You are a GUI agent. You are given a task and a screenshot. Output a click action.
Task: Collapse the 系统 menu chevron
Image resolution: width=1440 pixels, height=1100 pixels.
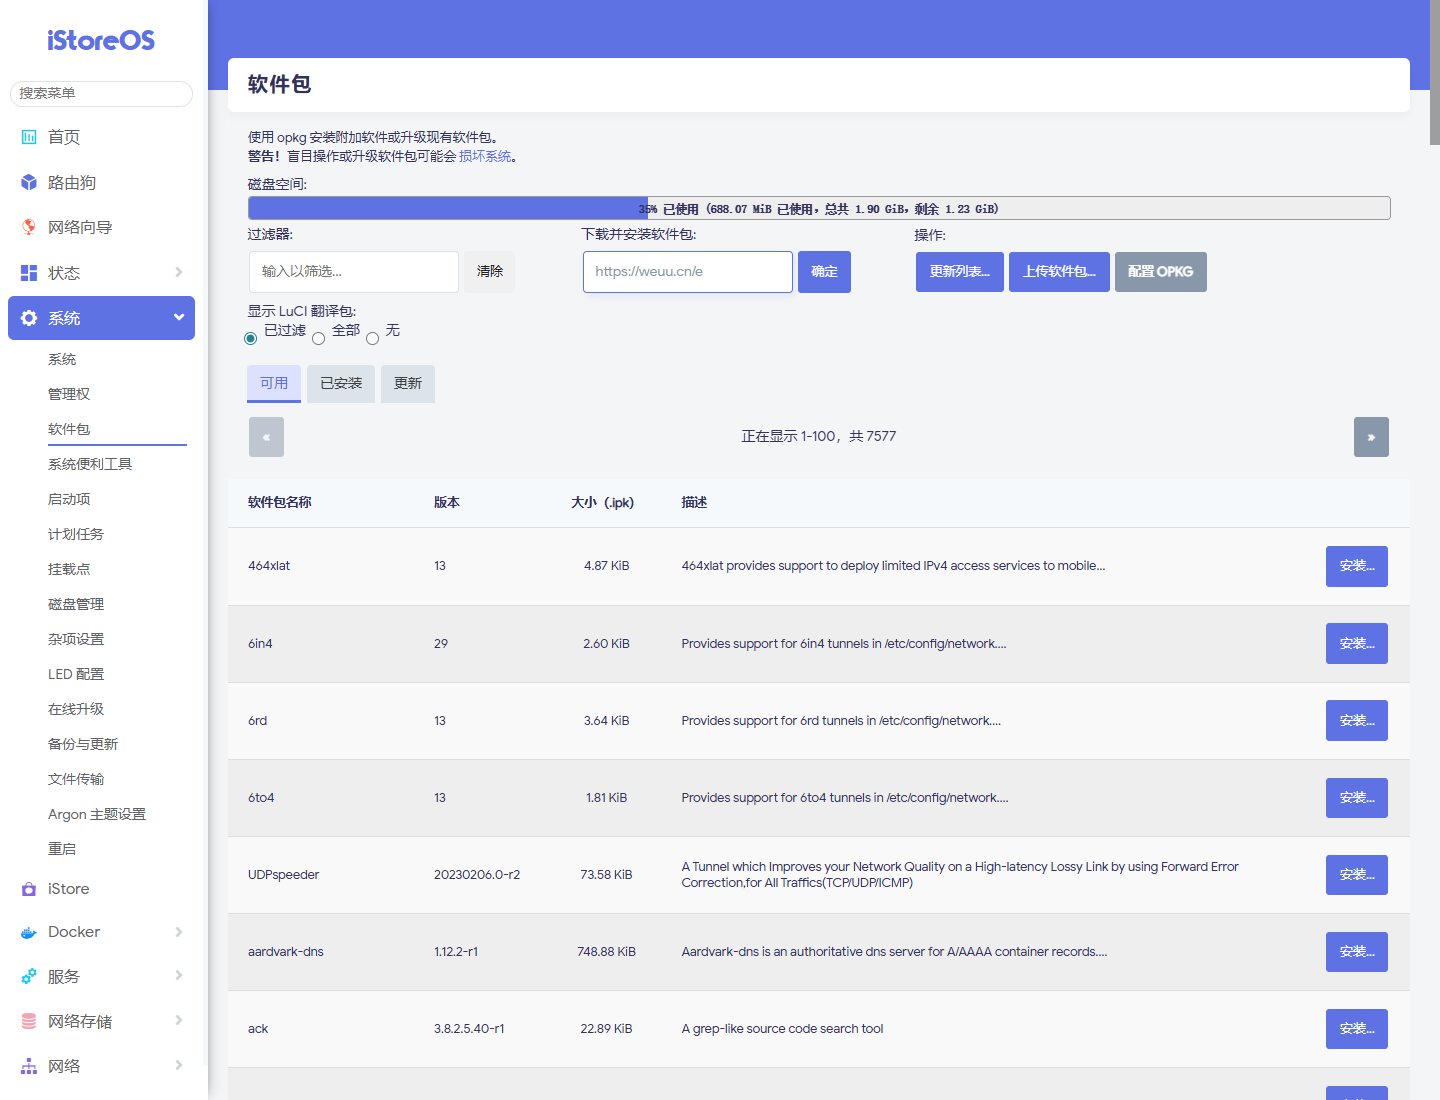pos(179,317)
